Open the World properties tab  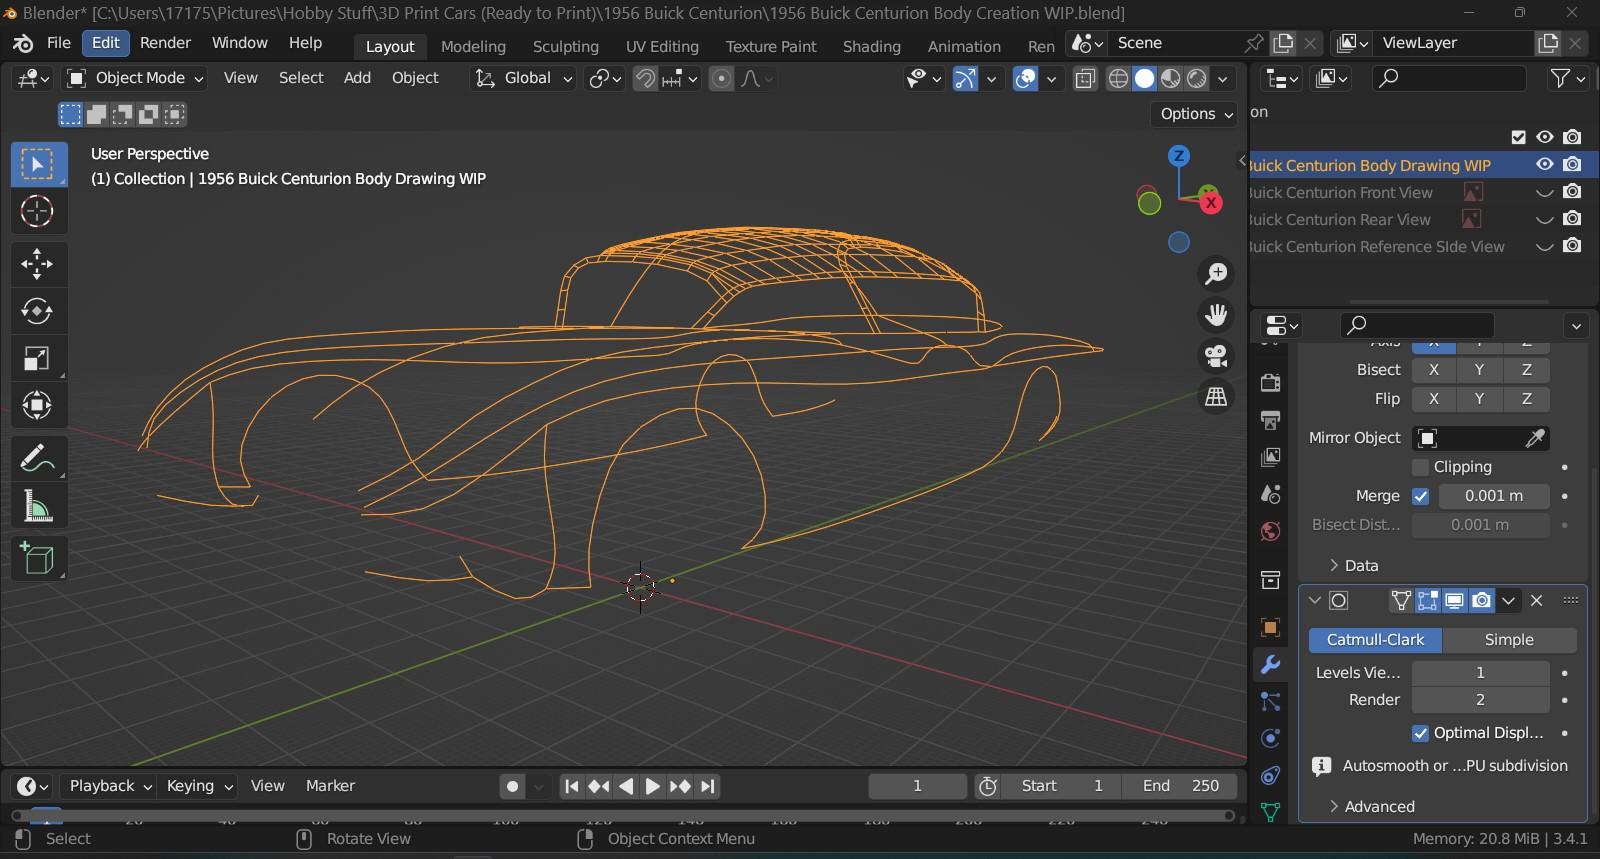(x=1270, y=531)
